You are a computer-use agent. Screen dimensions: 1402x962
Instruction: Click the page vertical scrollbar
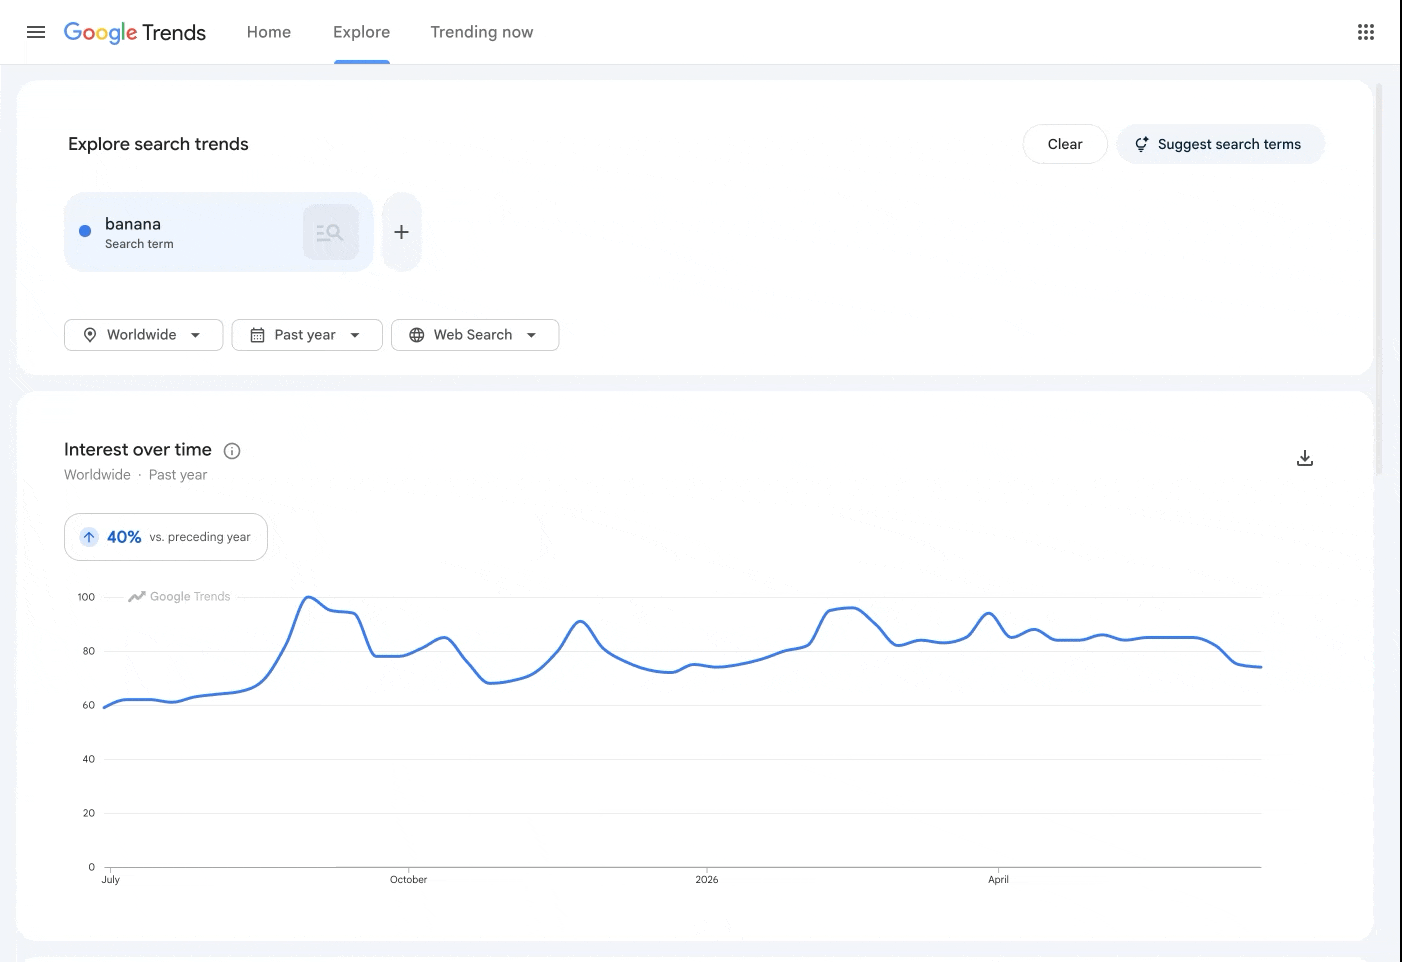click(x=1379, y=280)
